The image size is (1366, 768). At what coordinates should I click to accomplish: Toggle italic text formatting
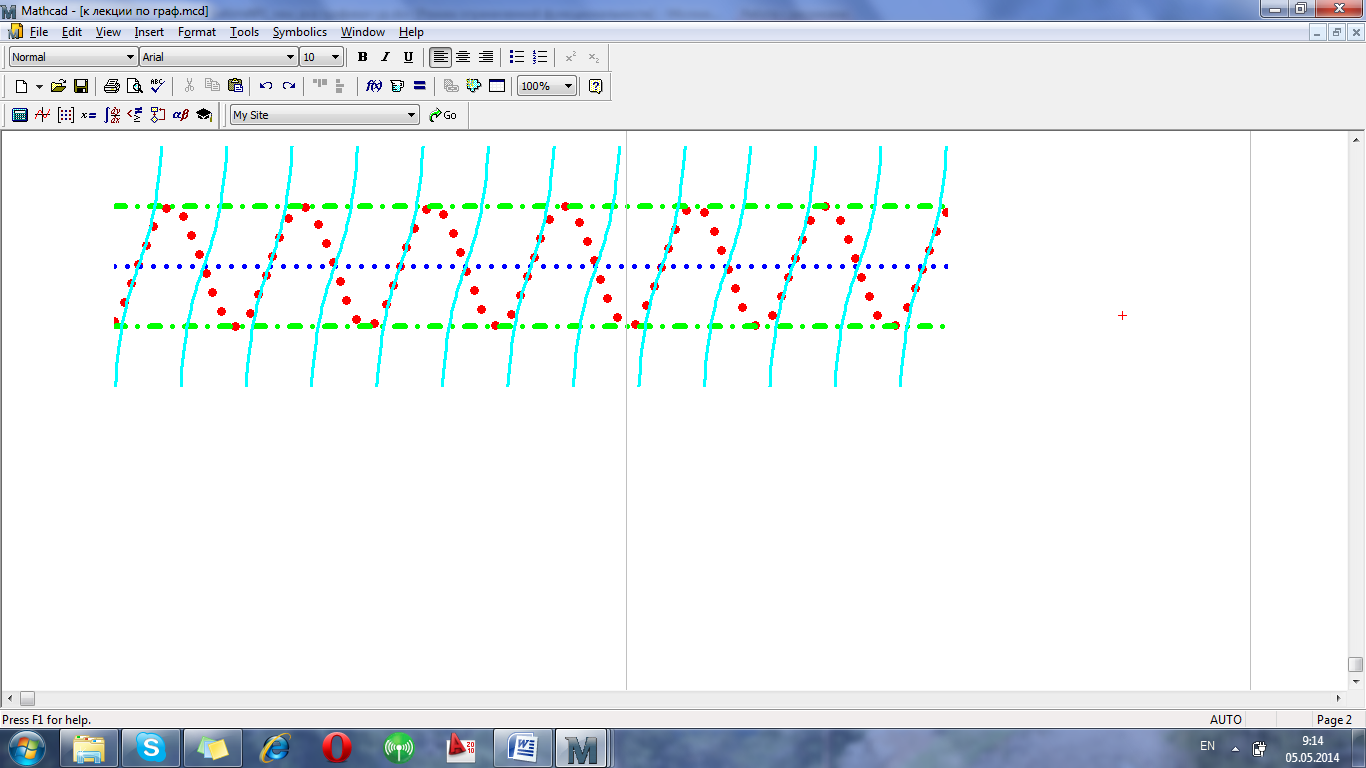coord(385,57)
